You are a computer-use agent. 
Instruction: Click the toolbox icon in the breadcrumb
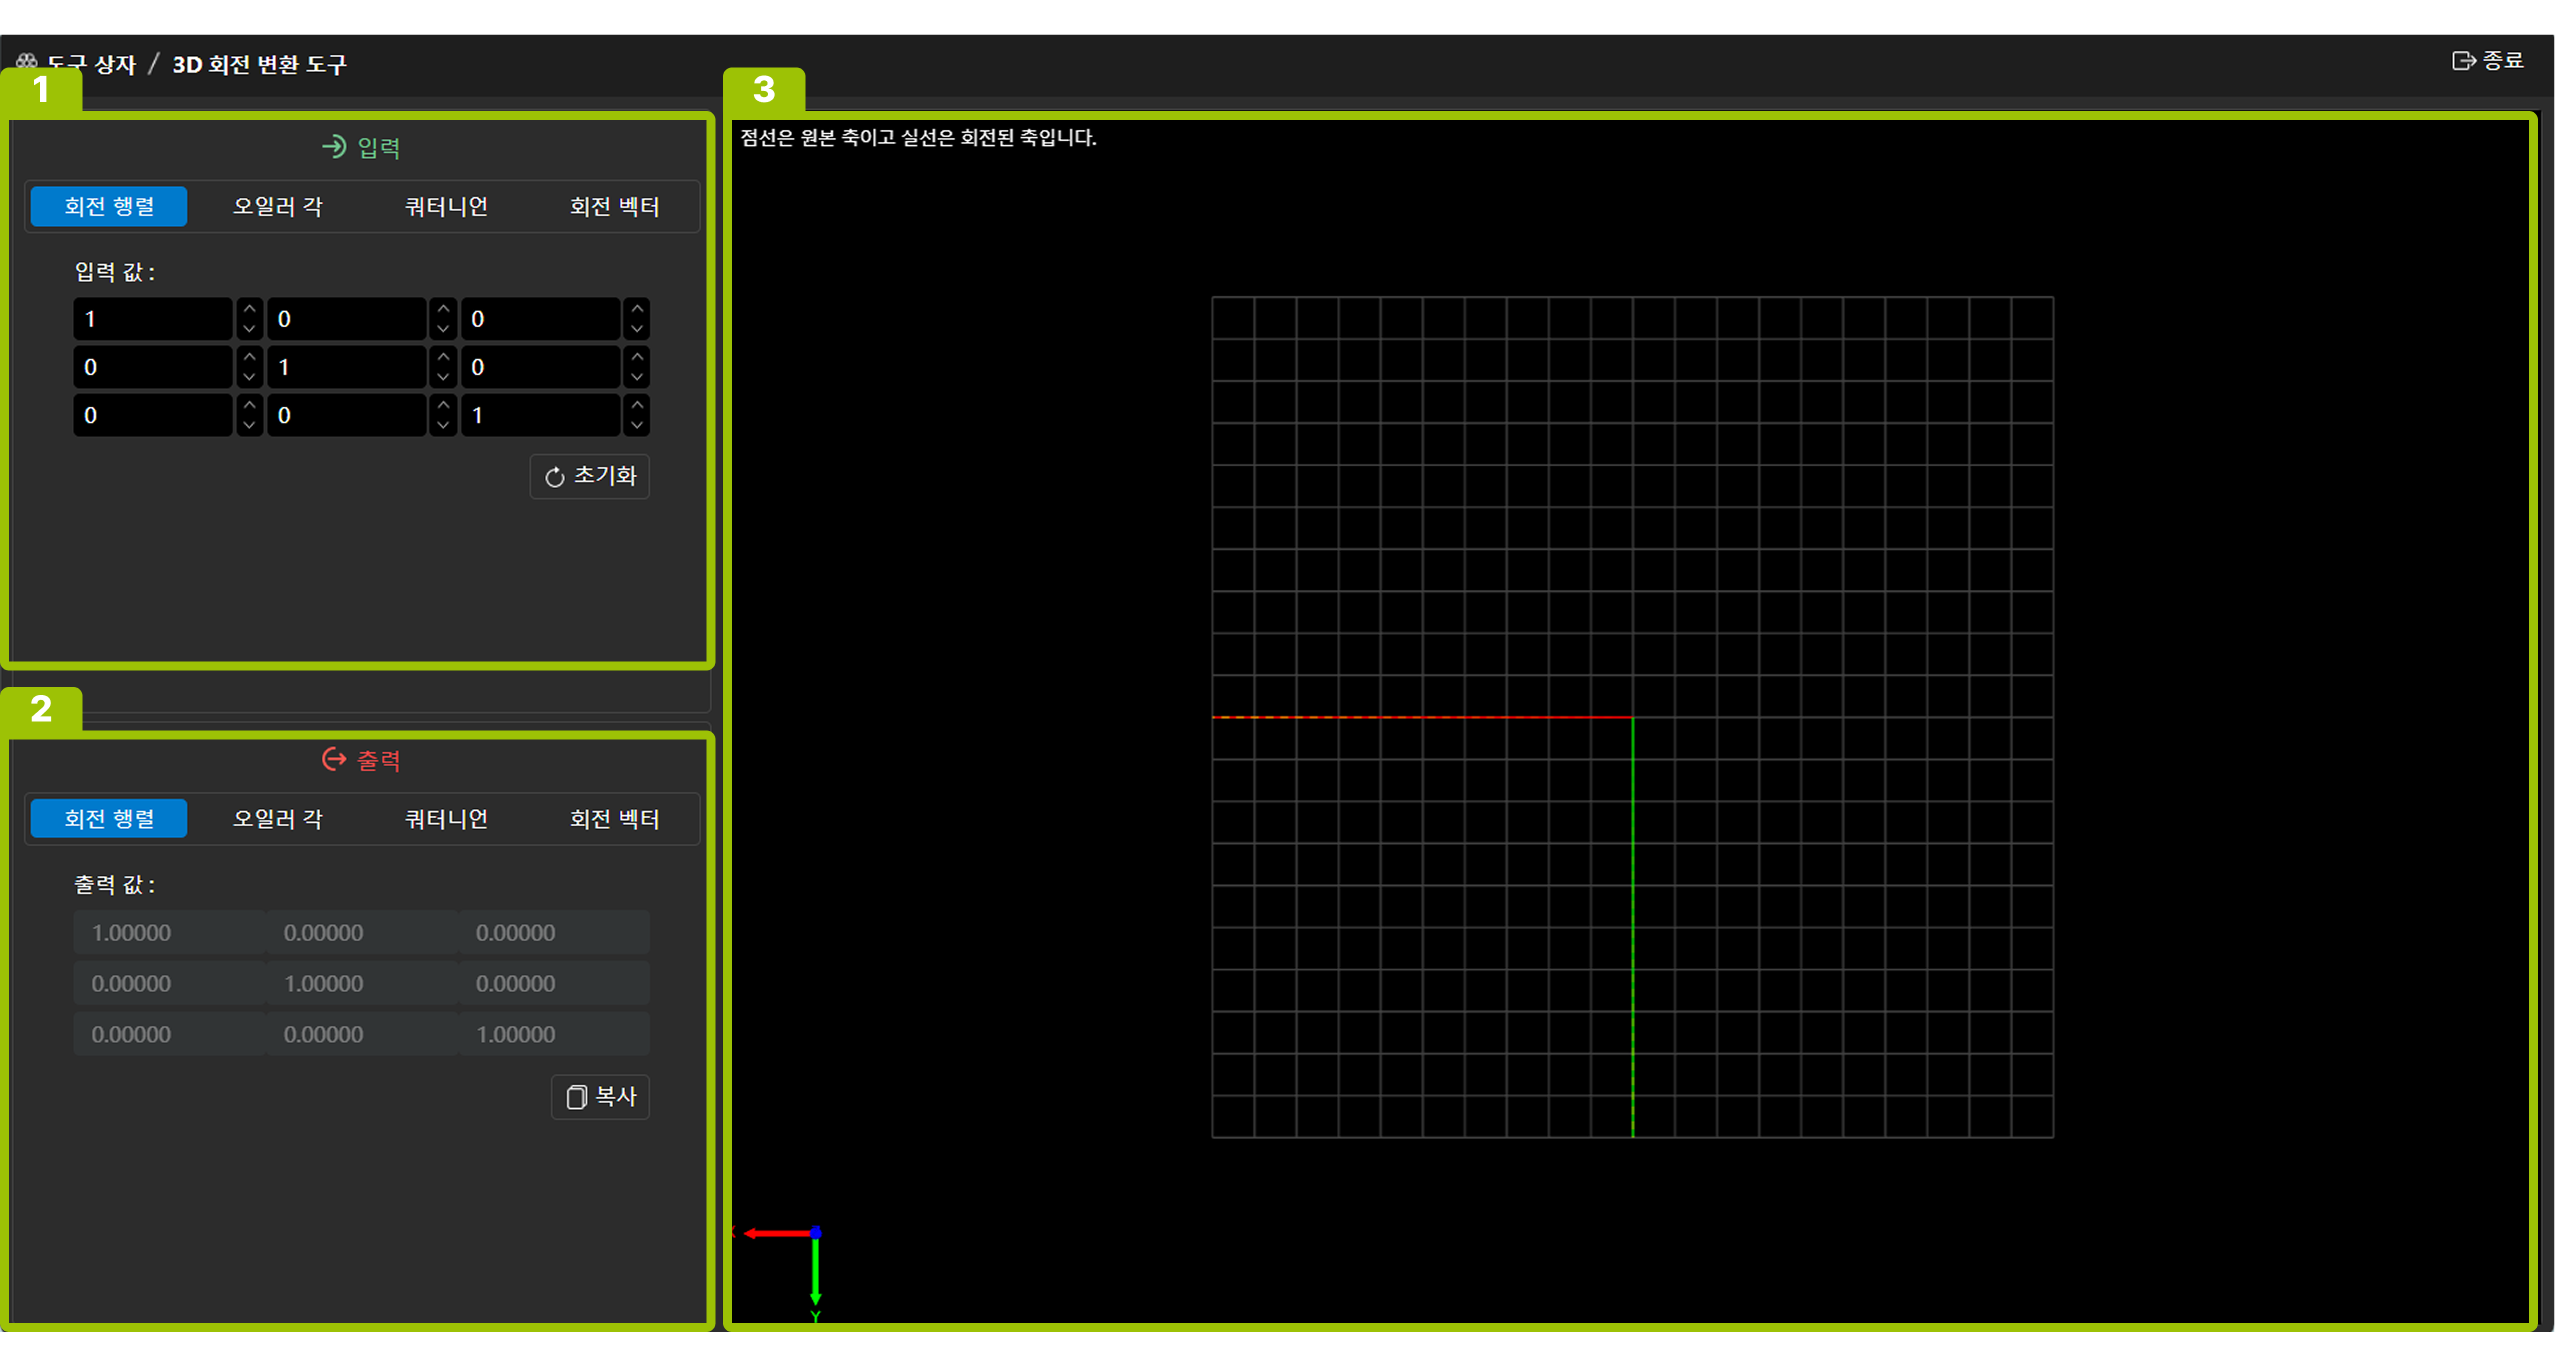[27, 64]
